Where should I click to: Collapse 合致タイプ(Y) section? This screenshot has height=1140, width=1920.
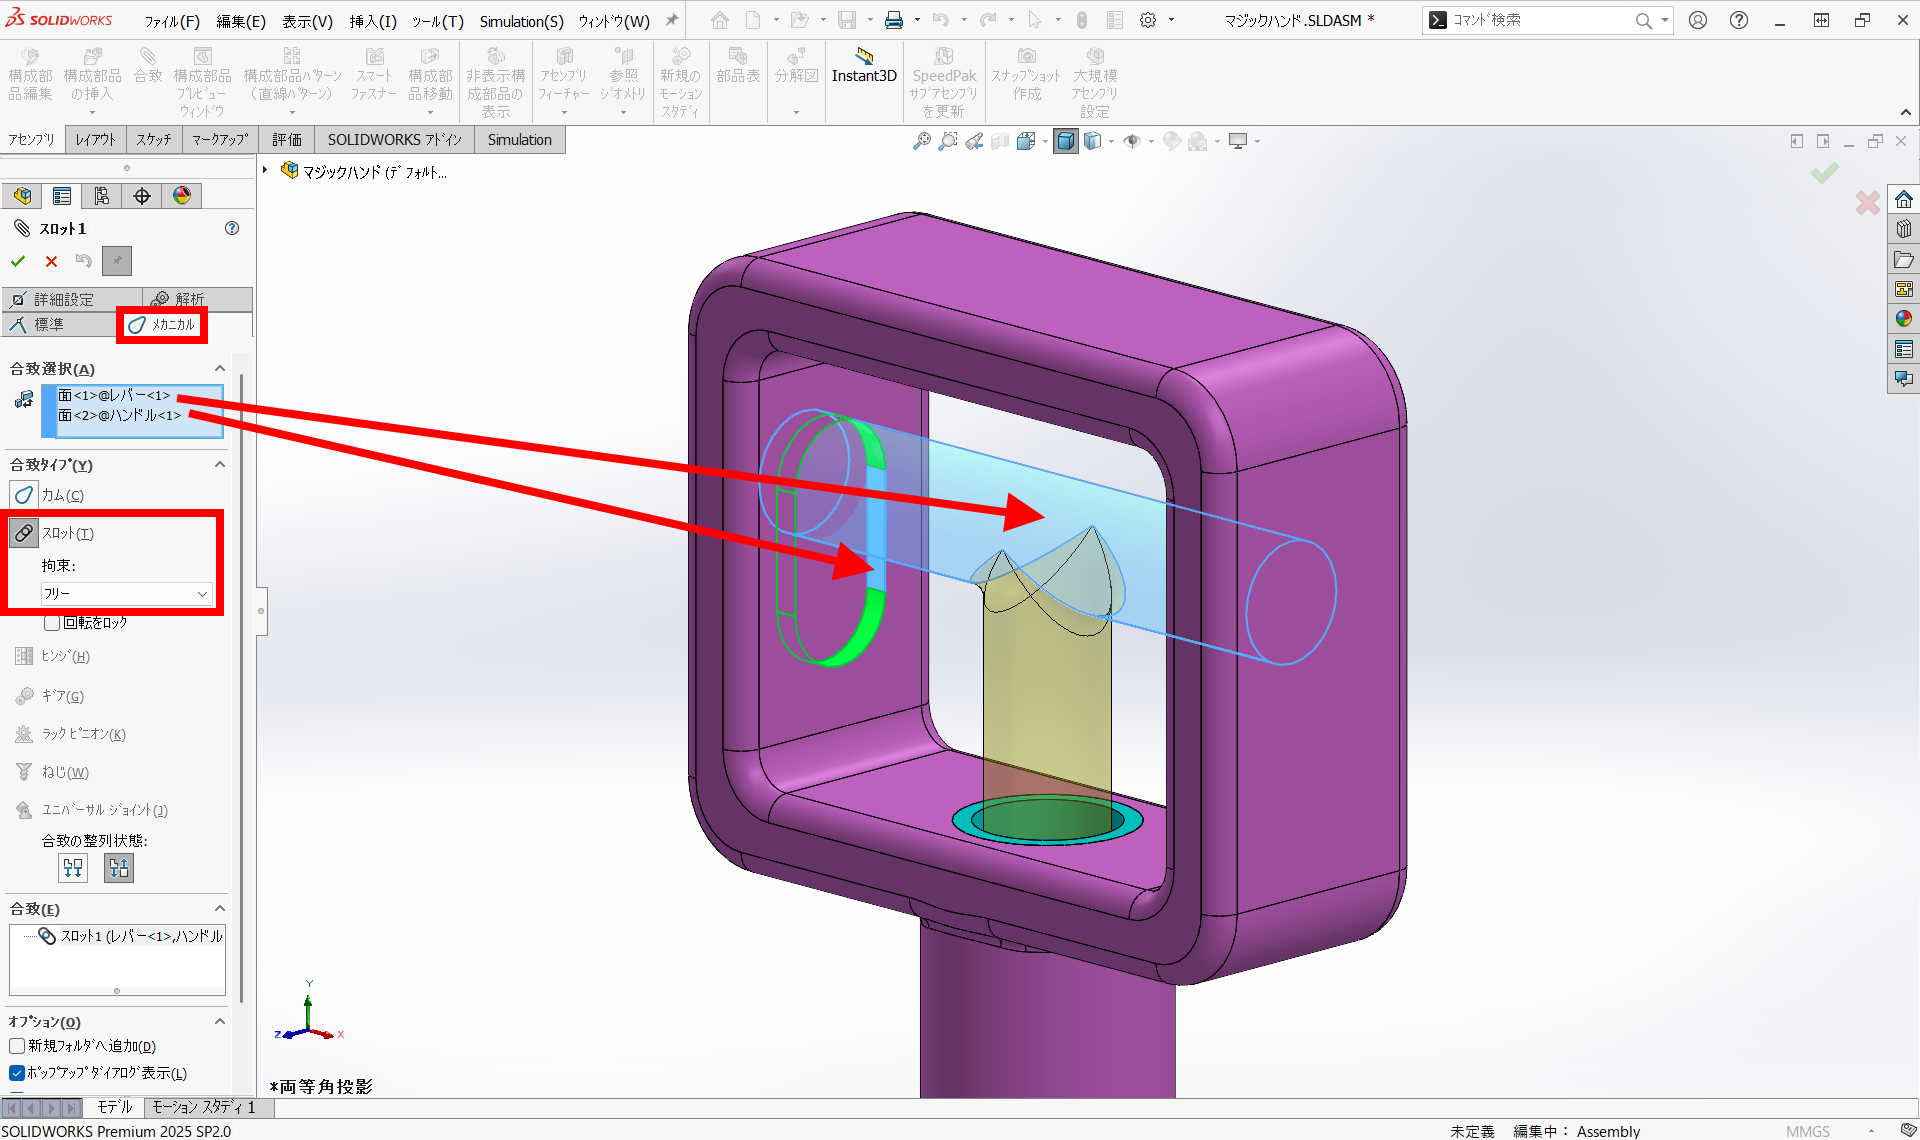(x=220, y=465)
